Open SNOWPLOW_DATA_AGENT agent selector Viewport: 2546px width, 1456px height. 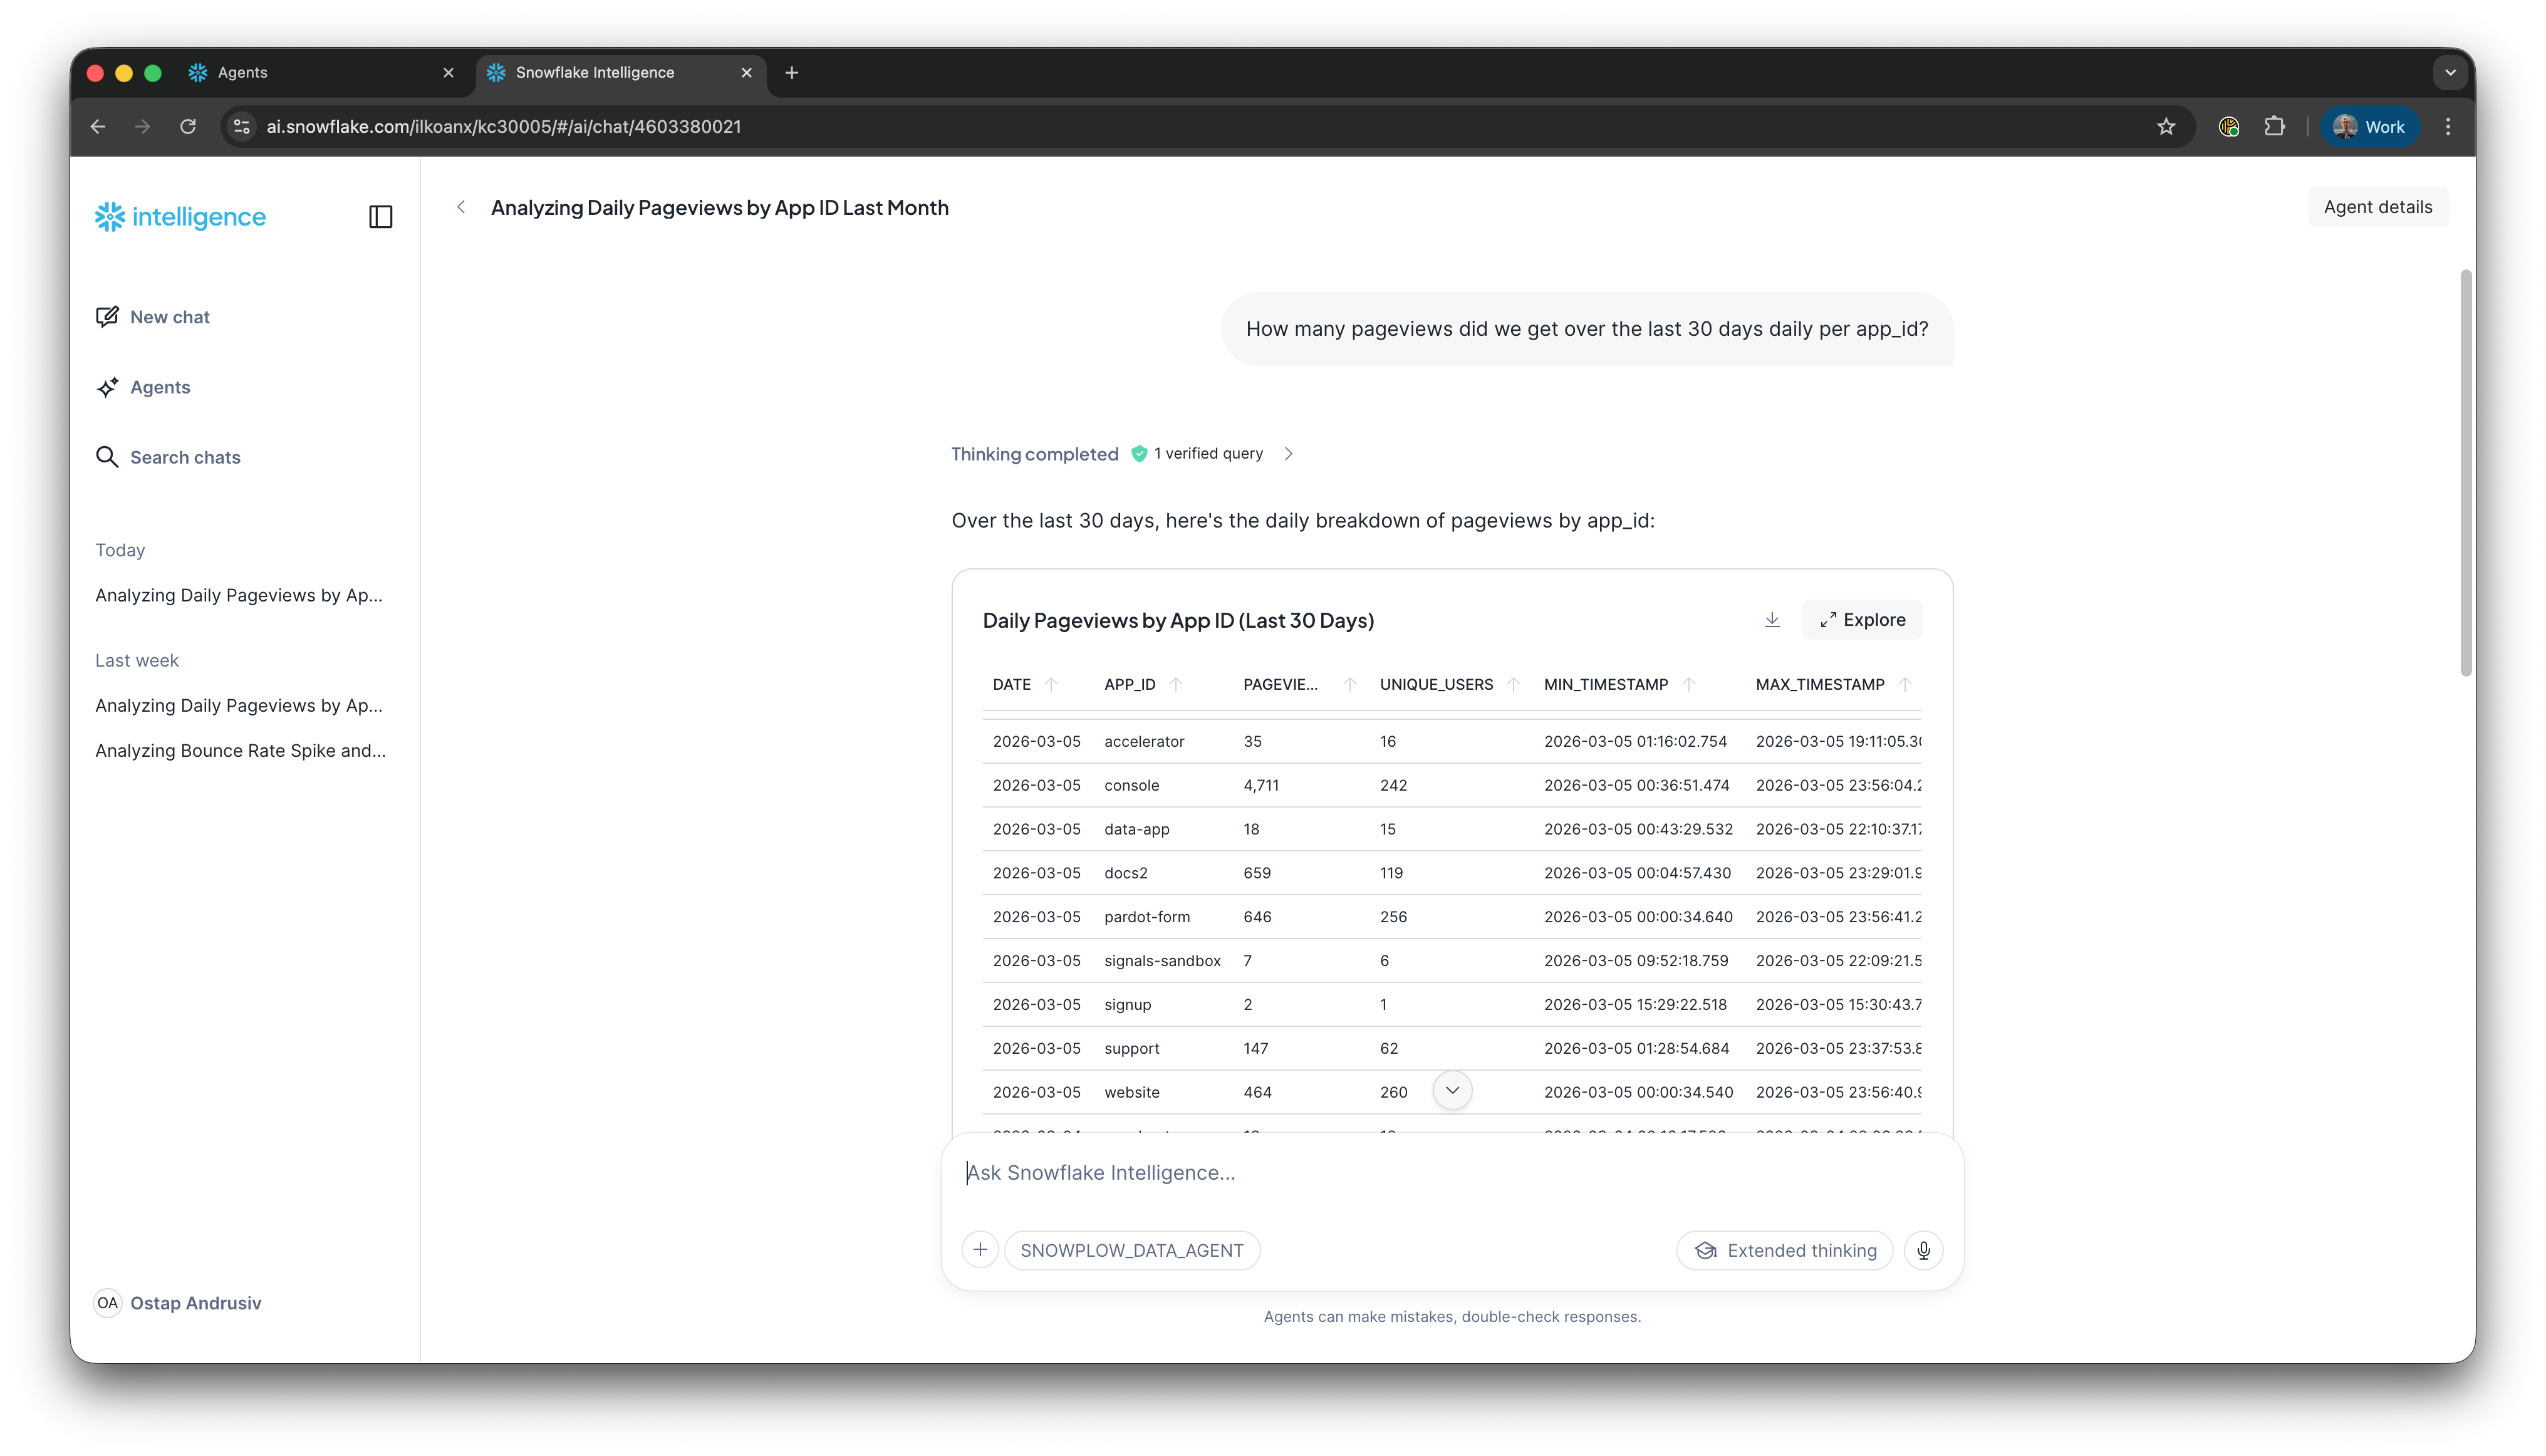[1131, 1250]
